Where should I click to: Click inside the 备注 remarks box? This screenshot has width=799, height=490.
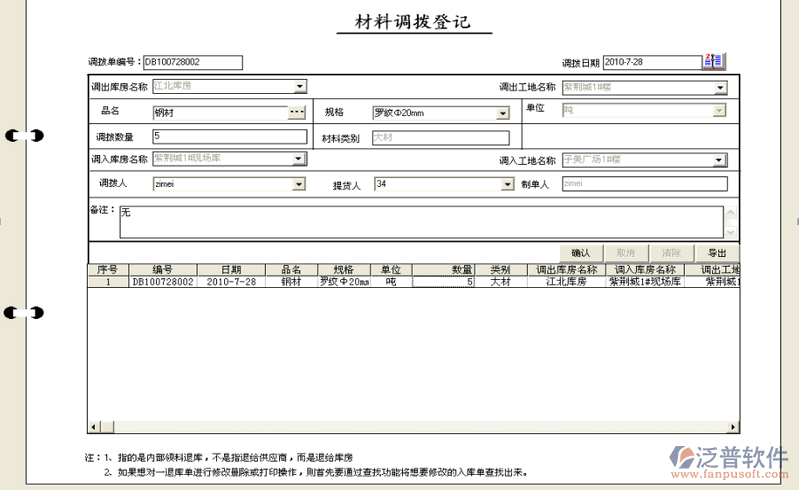(420, 221)
